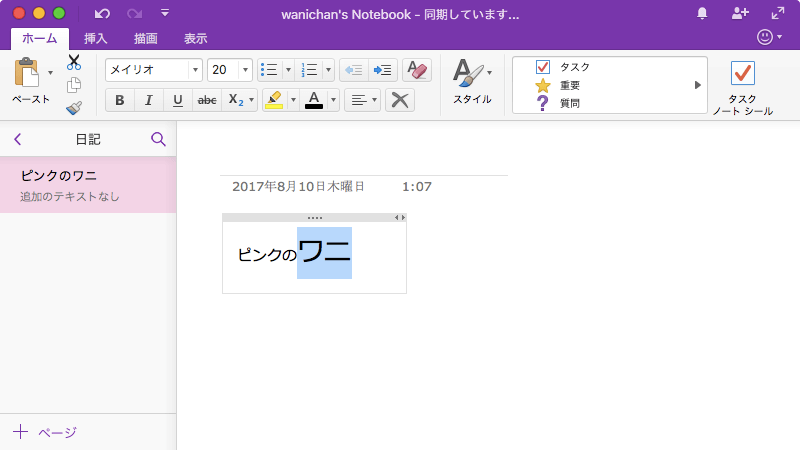The width and height of the screenshot is (800, 450).
Task: Expand the bullet style dropdown
Action: point(288,70)
